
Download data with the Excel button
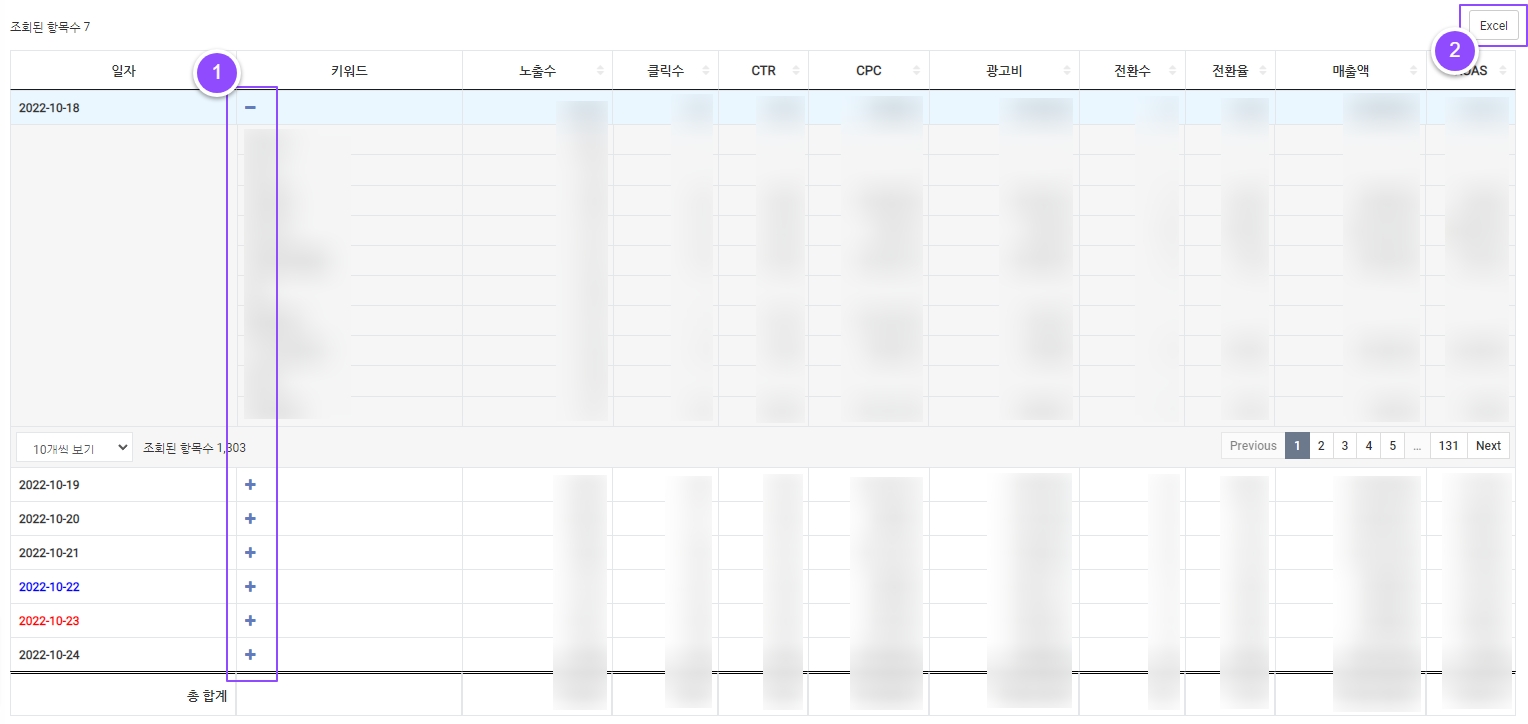coord(1493,26)
